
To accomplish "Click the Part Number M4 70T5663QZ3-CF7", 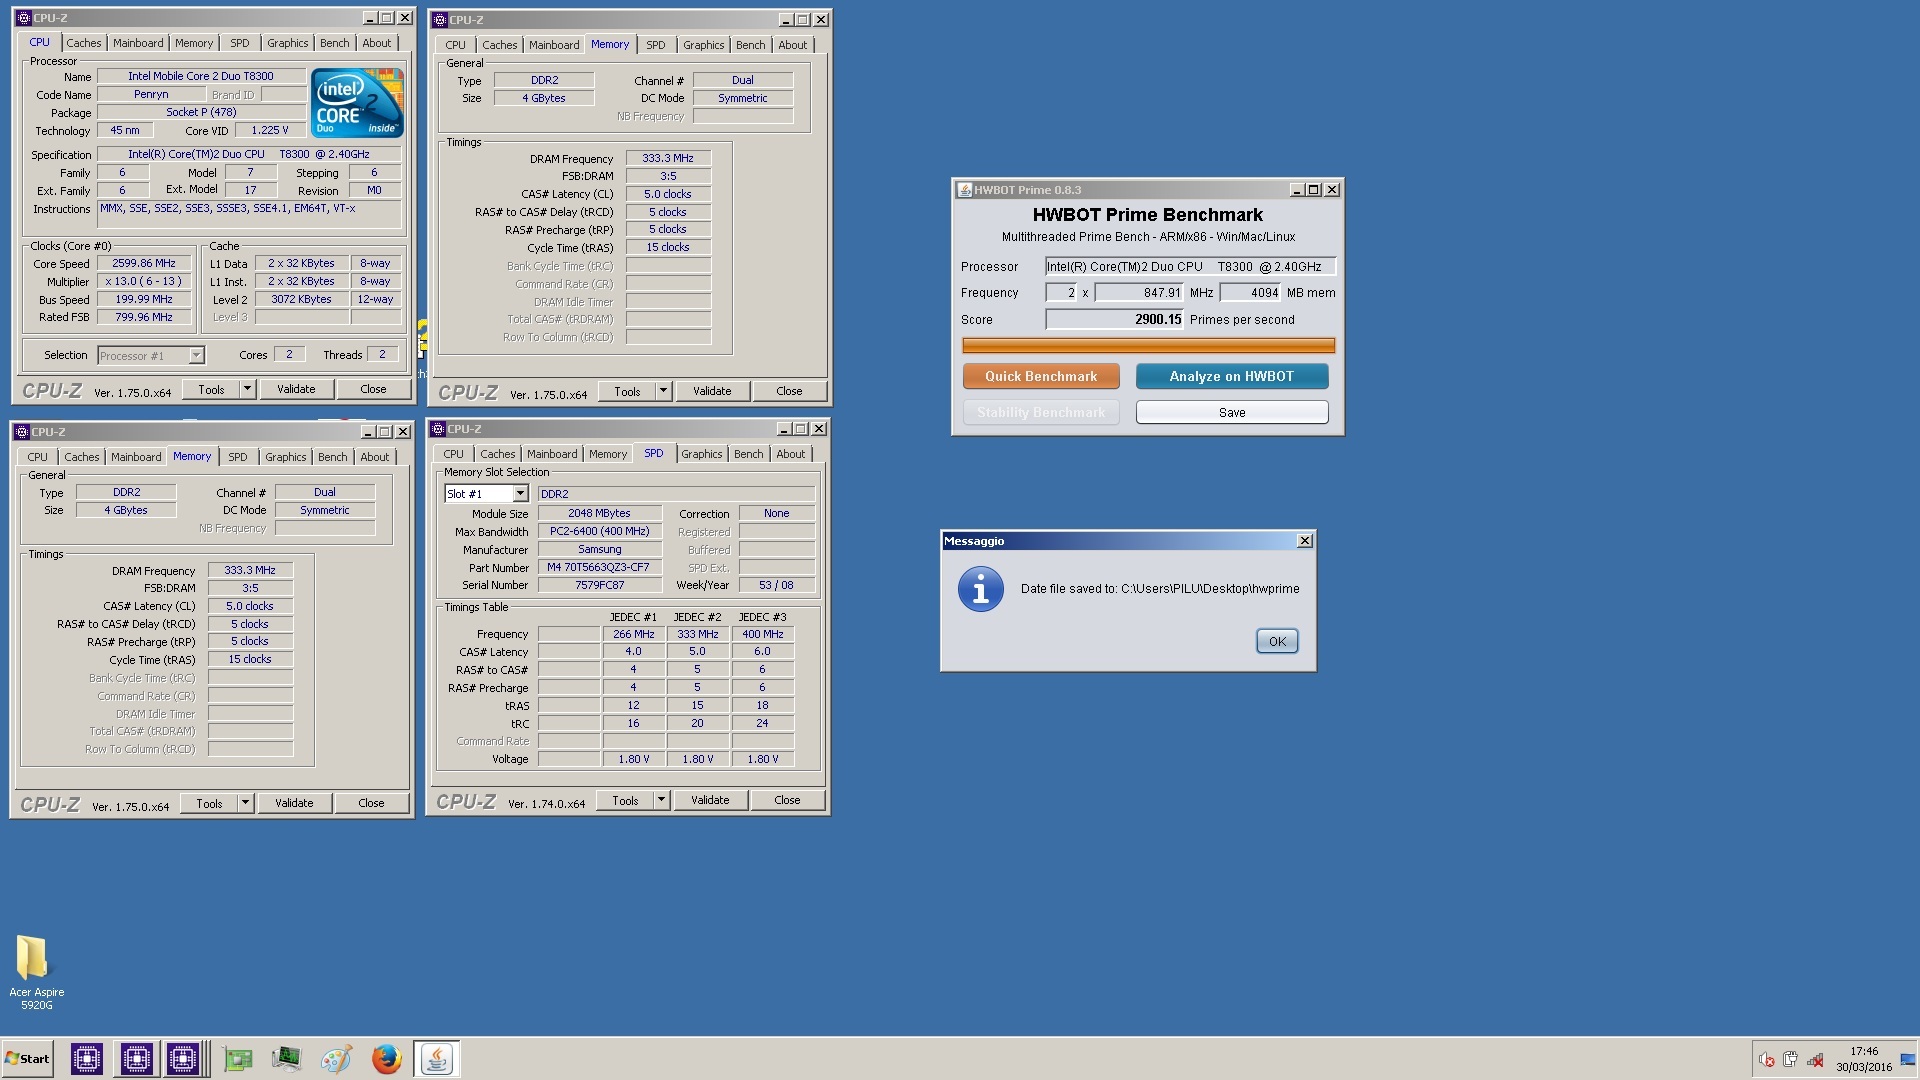I will click(x=599, y=568).
